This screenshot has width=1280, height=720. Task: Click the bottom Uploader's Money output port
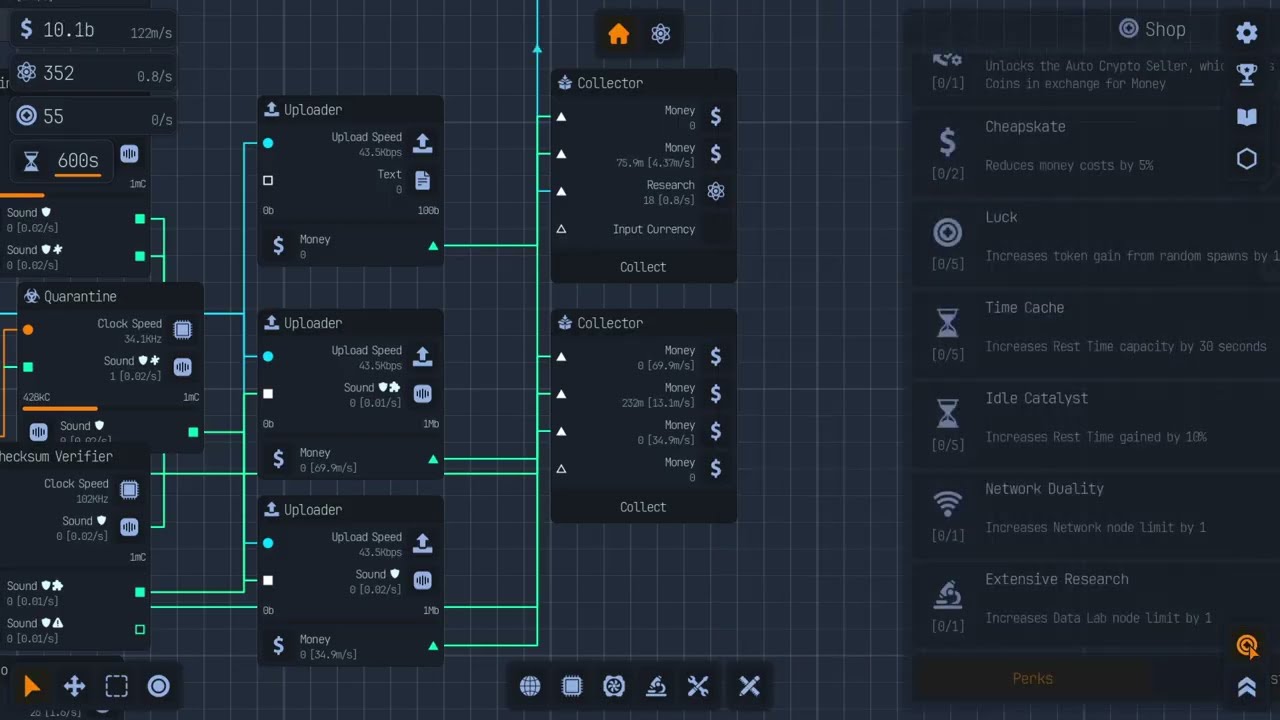[433, 646]
